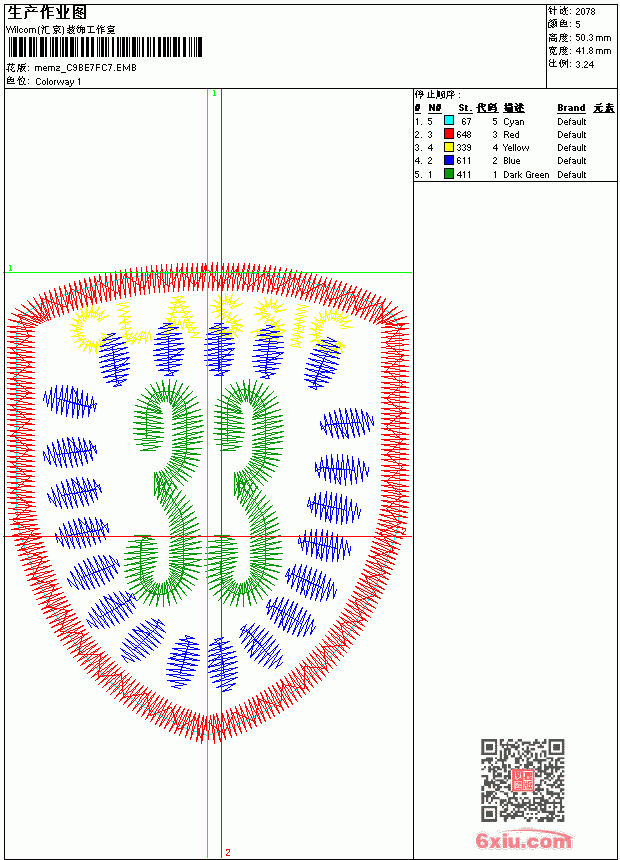The width and height of the screenshot is (620, 860).
Task: Click the barcode under the studio name
Action: click(105, 47)
